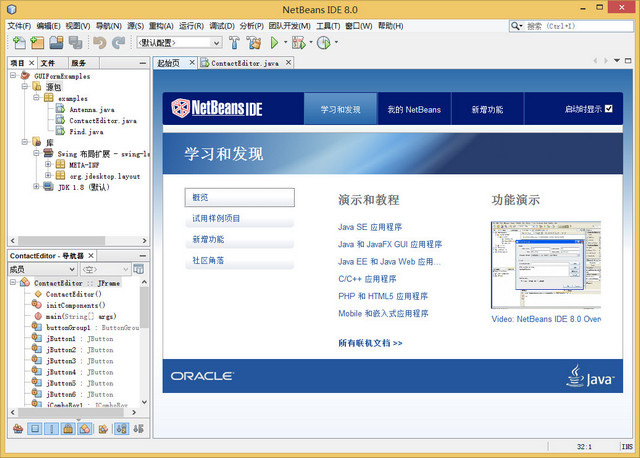Click the Undo arrow icon
The height and width of the screenshot is (458, 640).
tap(99, 43)
